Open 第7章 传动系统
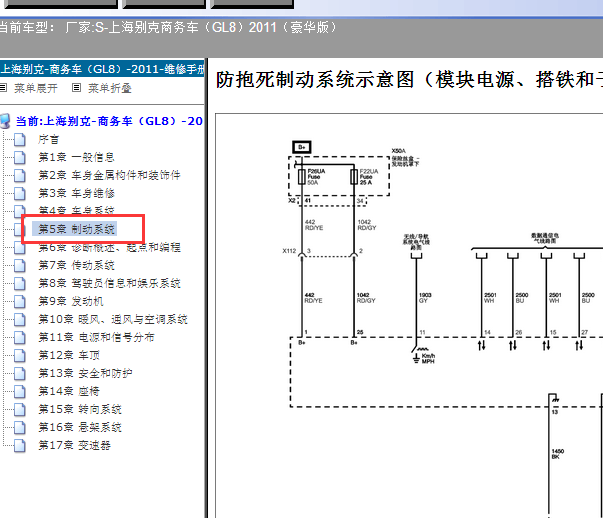 (76, 265)
